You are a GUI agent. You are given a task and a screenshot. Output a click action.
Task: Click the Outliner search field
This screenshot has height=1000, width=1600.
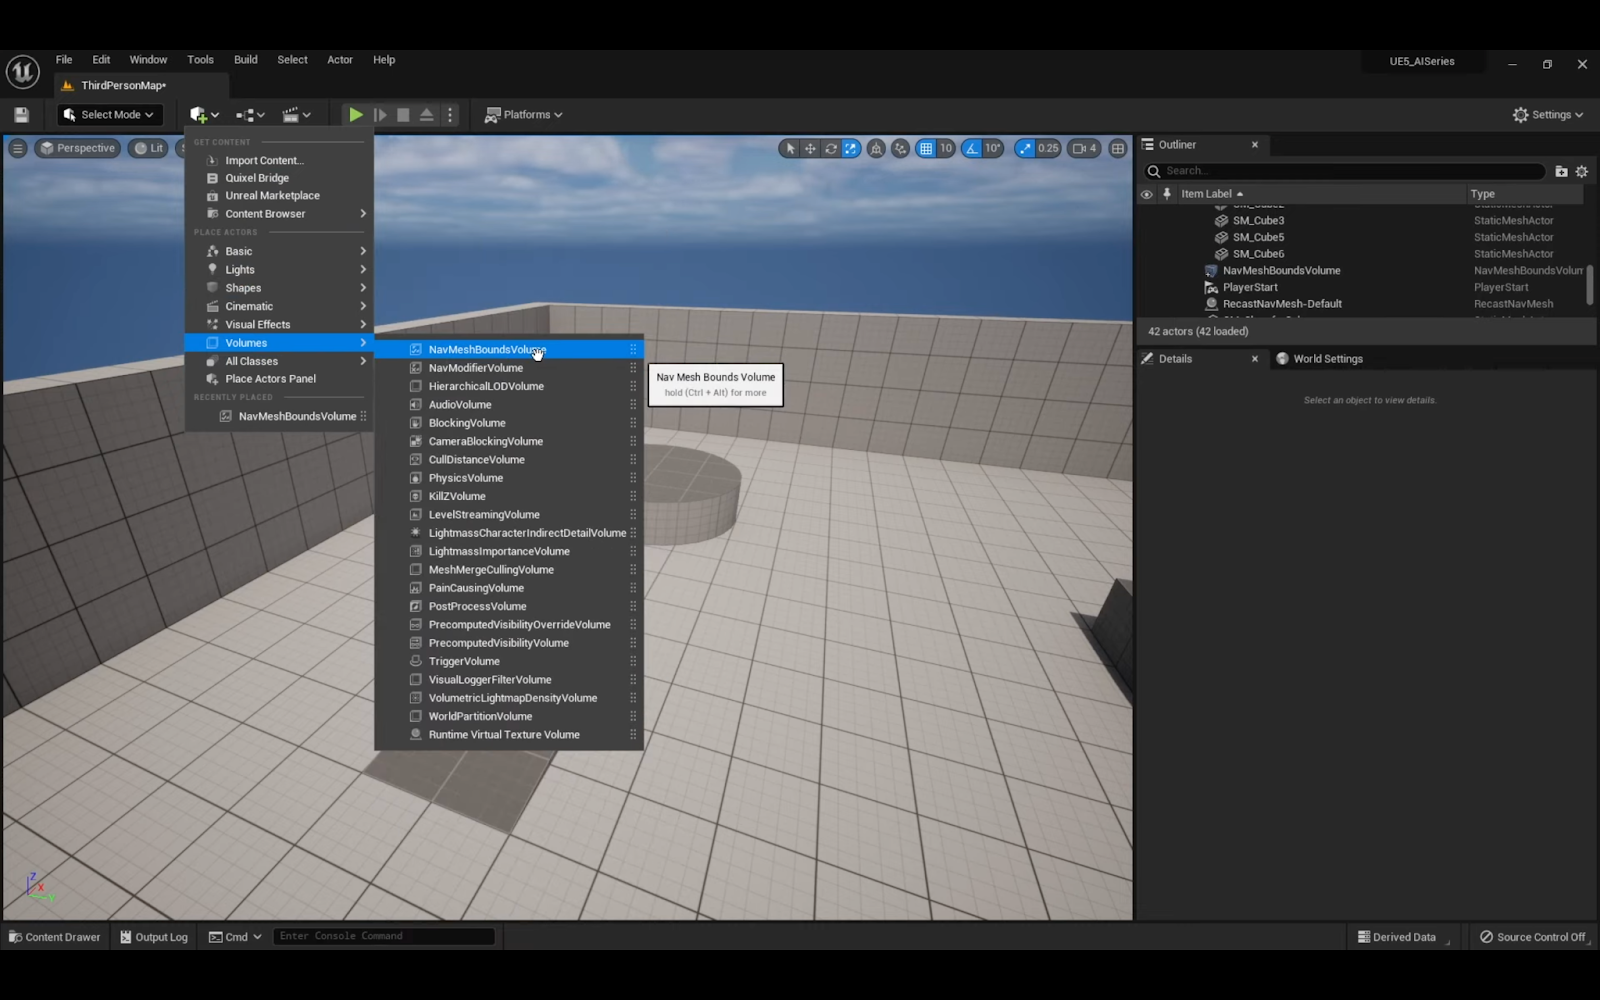pos(1345,171)
